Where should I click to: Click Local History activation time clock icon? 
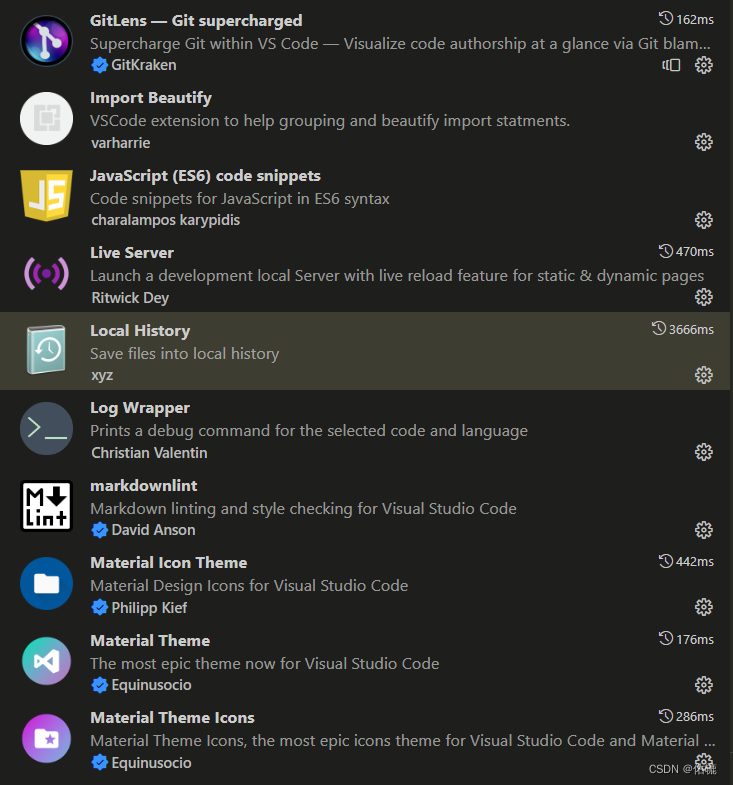[x=658, y=329]
